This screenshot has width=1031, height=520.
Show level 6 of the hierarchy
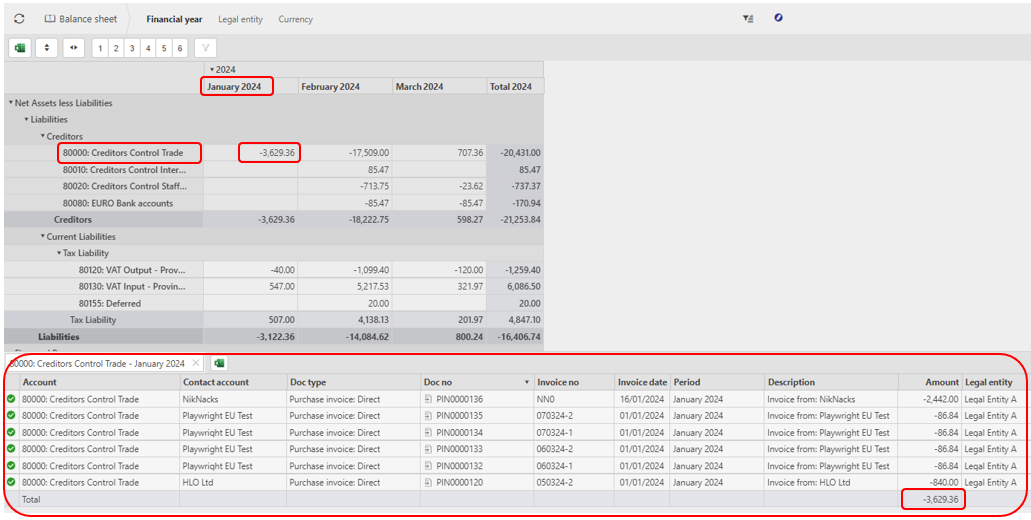(x=180, y=48)
